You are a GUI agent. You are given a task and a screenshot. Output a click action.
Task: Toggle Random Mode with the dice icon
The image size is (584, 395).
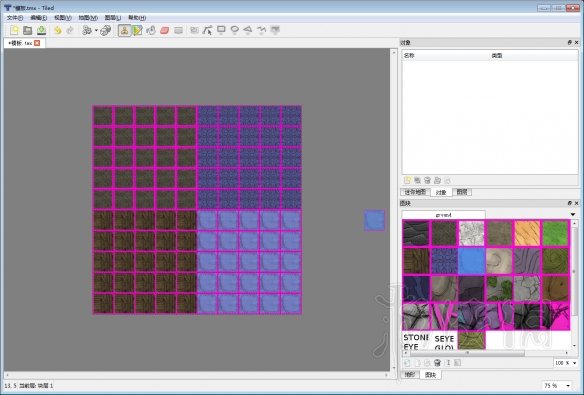tap(105, 30)
